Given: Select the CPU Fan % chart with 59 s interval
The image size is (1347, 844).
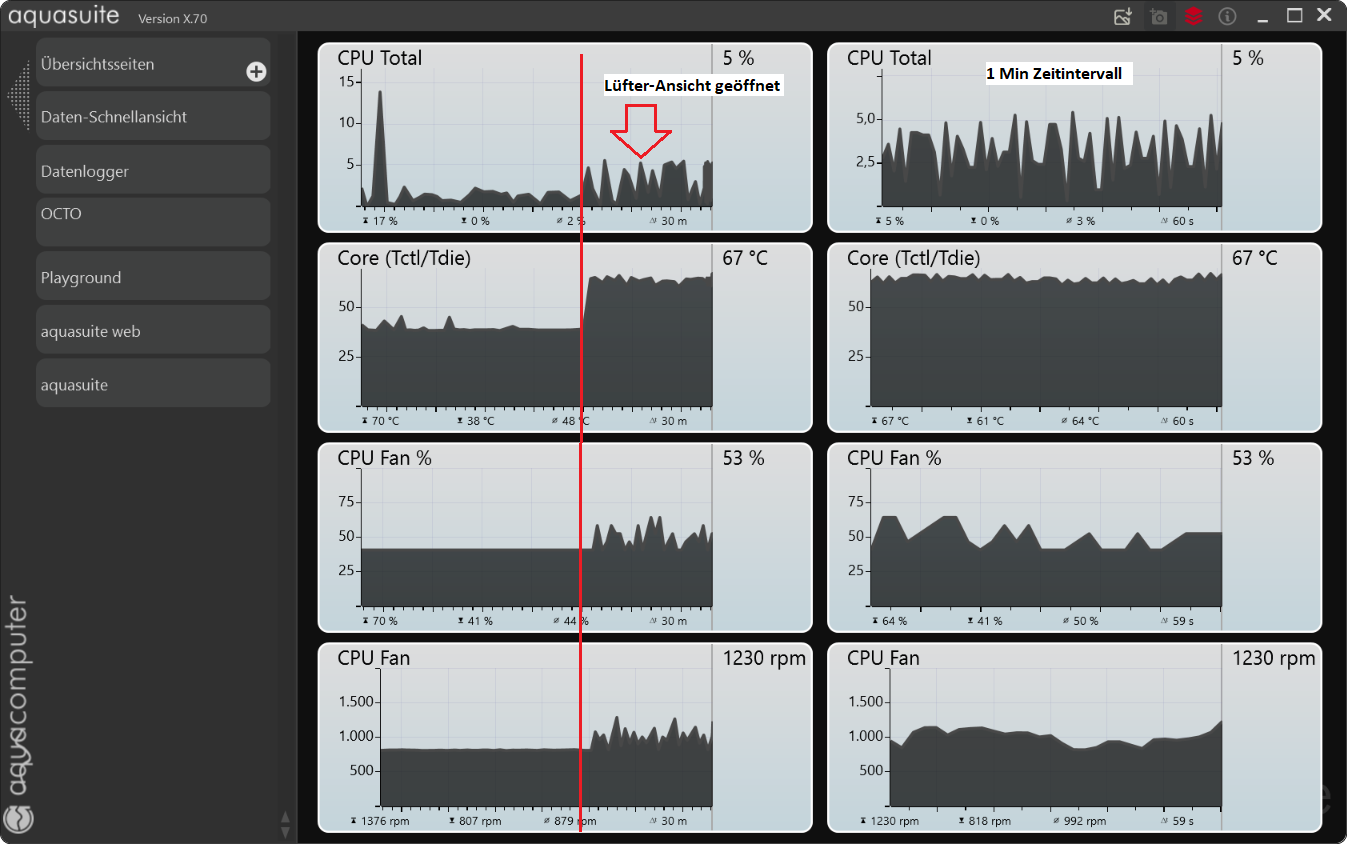Looking at the screenshot, I should point(1075,538).
